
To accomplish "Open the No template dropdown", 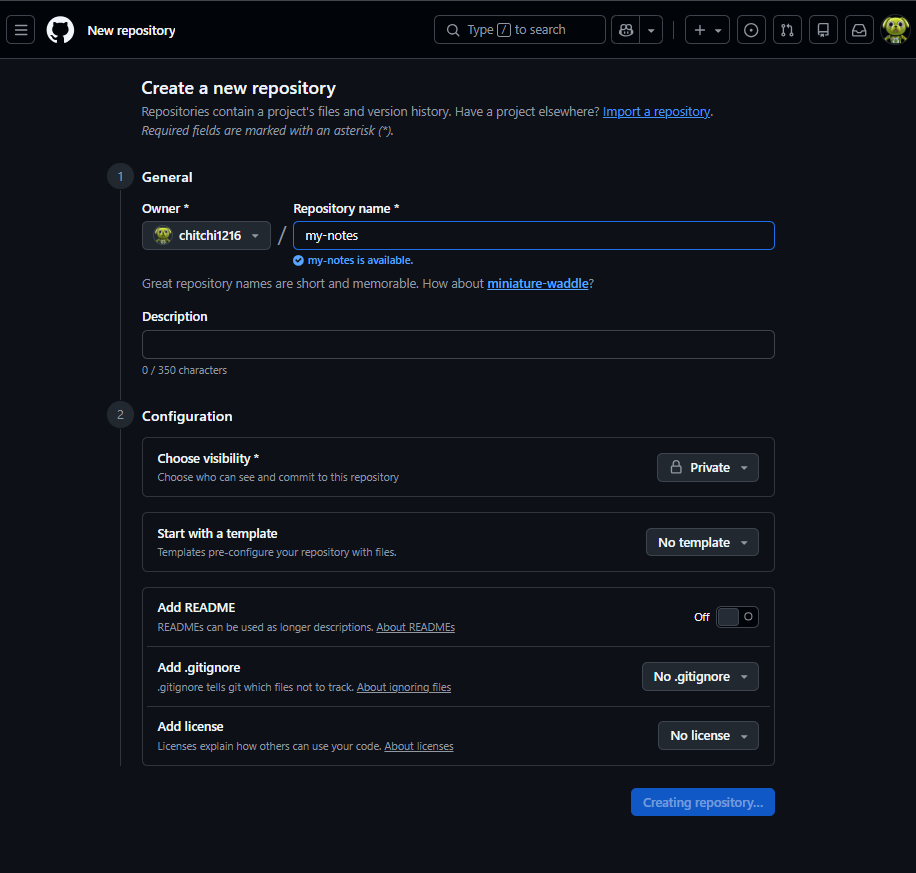I will (702, 542).
